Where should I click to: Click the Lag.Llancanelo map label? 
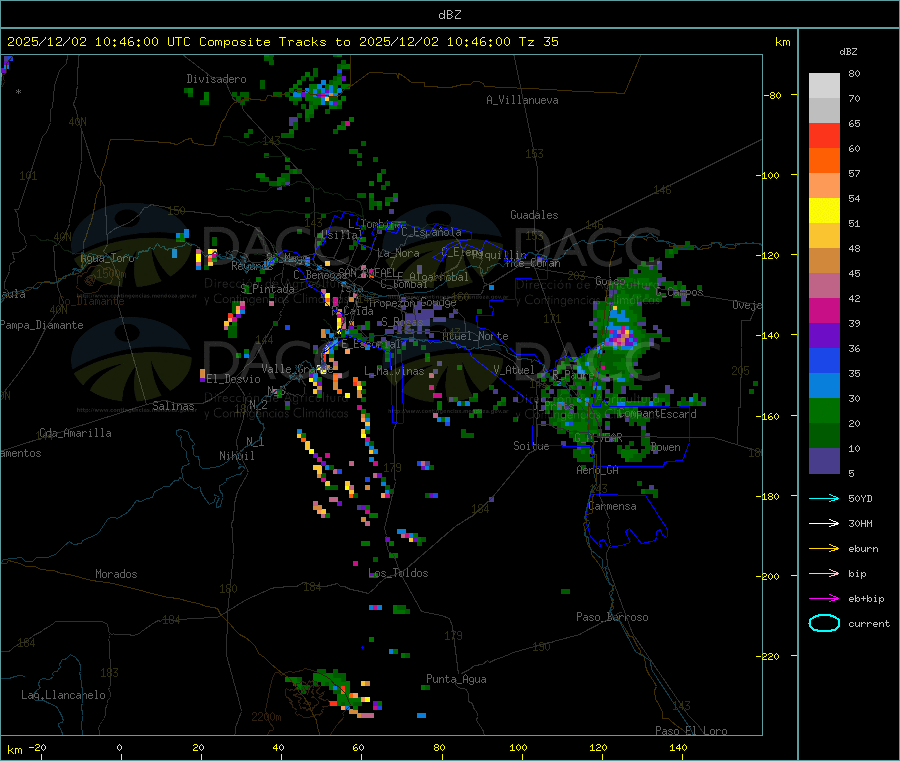point(63,695)
